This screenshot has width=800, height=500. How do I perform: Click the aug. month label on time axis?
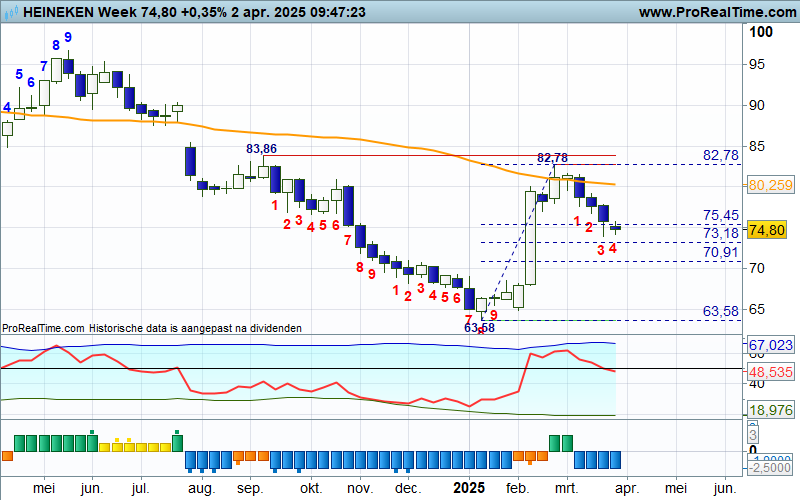[201, 488]
